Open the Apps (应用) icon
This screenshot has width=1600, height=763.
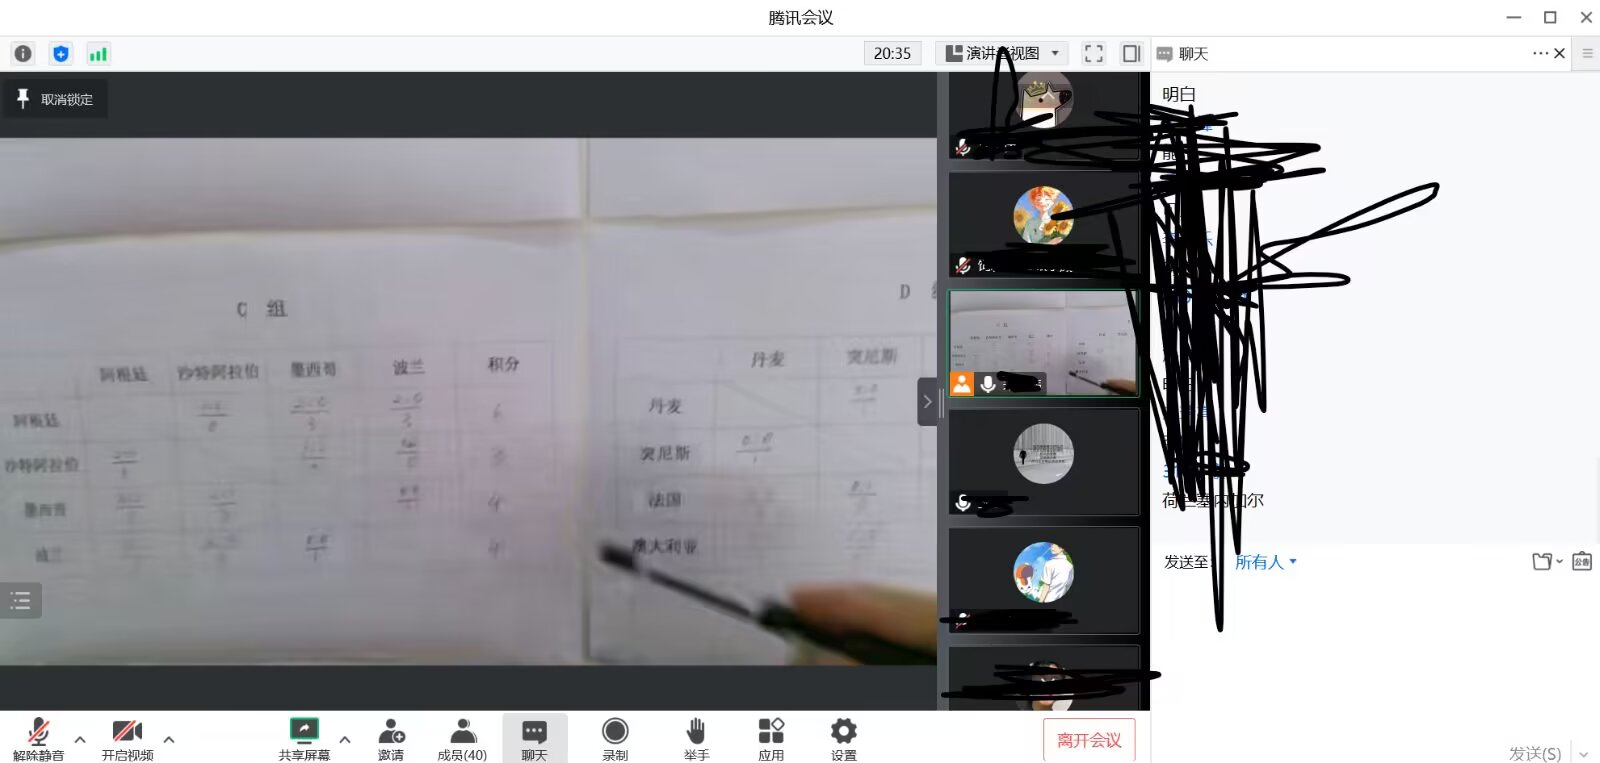point(771,739)
